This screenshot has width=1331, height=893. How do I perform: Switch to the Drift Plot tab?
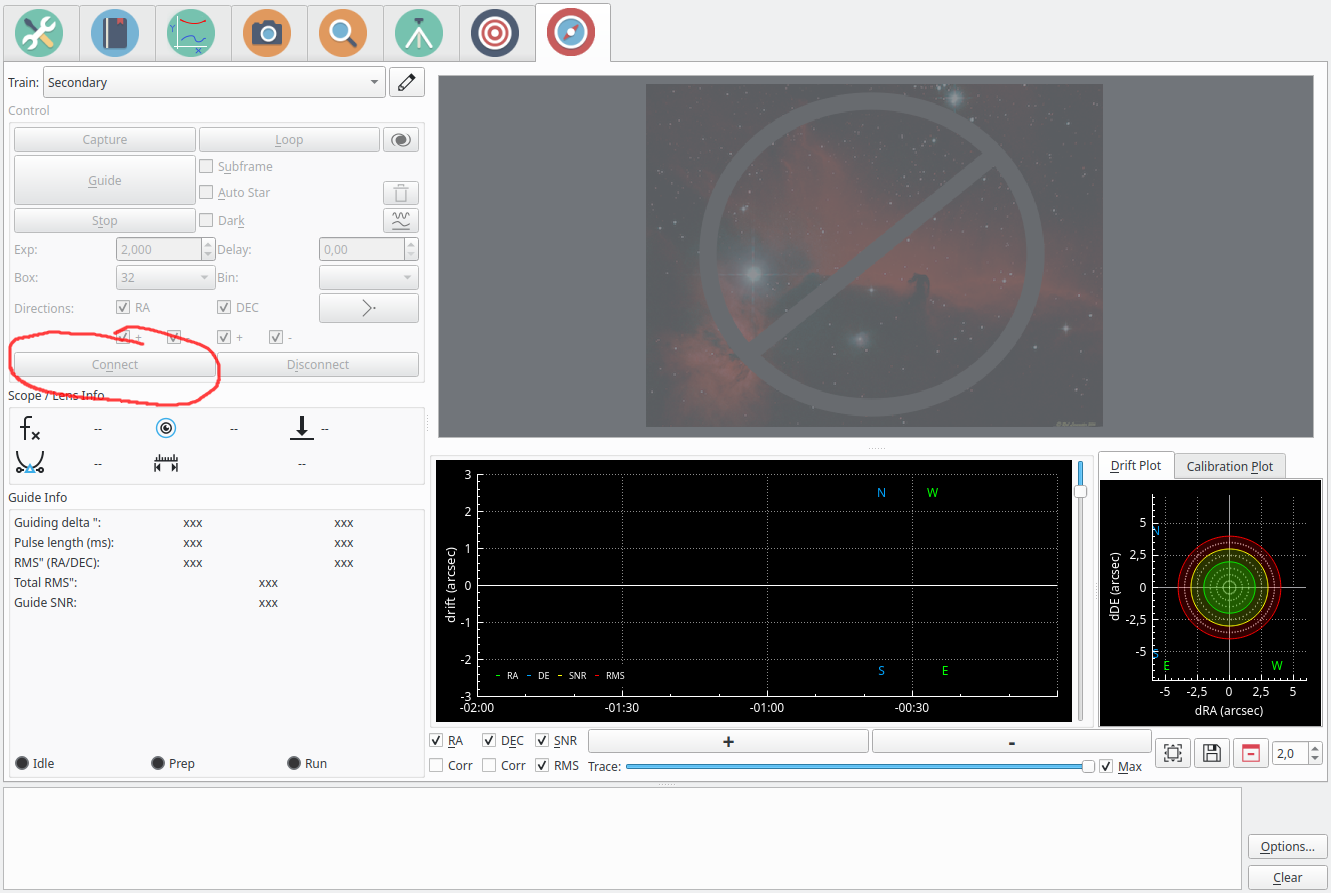point(1135,466)
